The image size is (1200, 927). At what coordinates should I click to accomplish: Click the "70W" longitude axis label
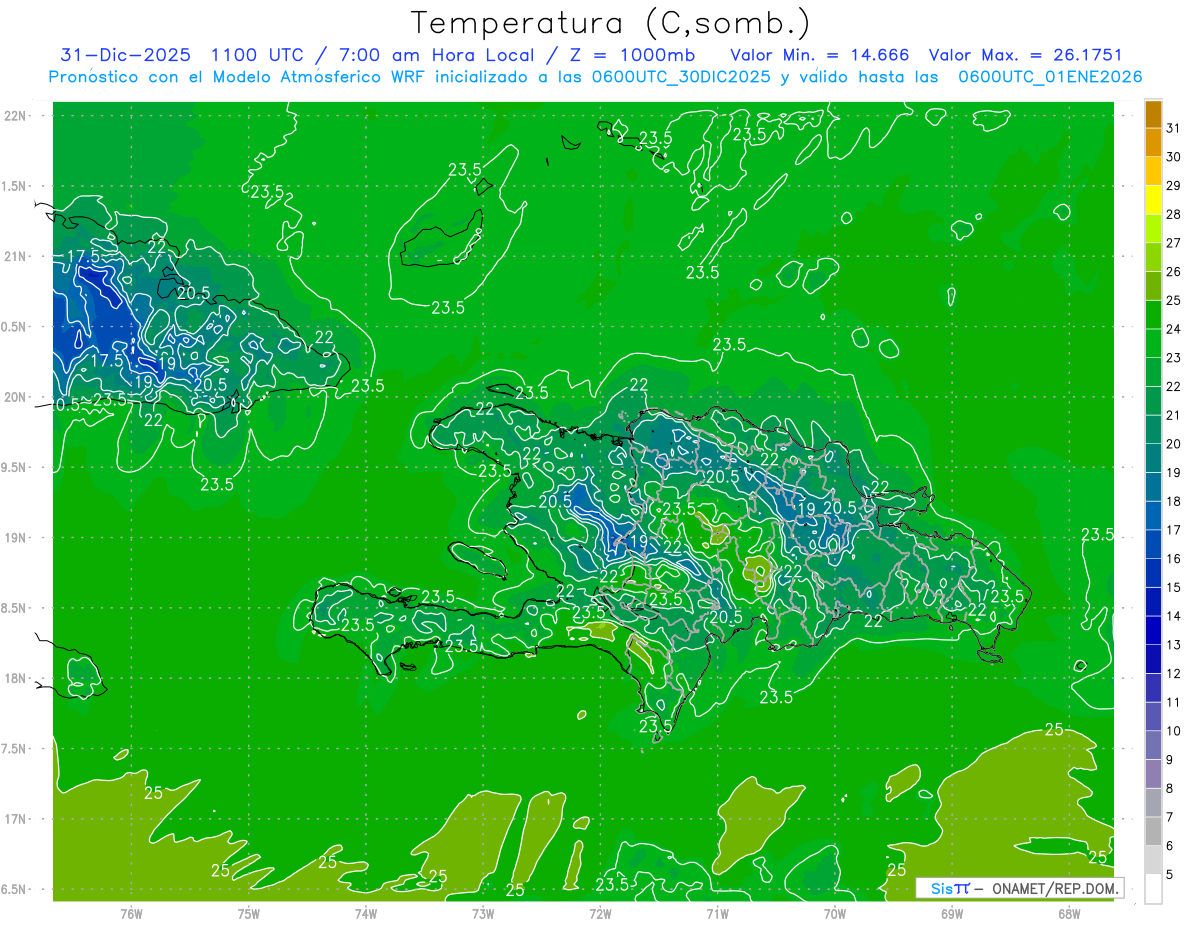pyautogui.click(x=835, y=914)
